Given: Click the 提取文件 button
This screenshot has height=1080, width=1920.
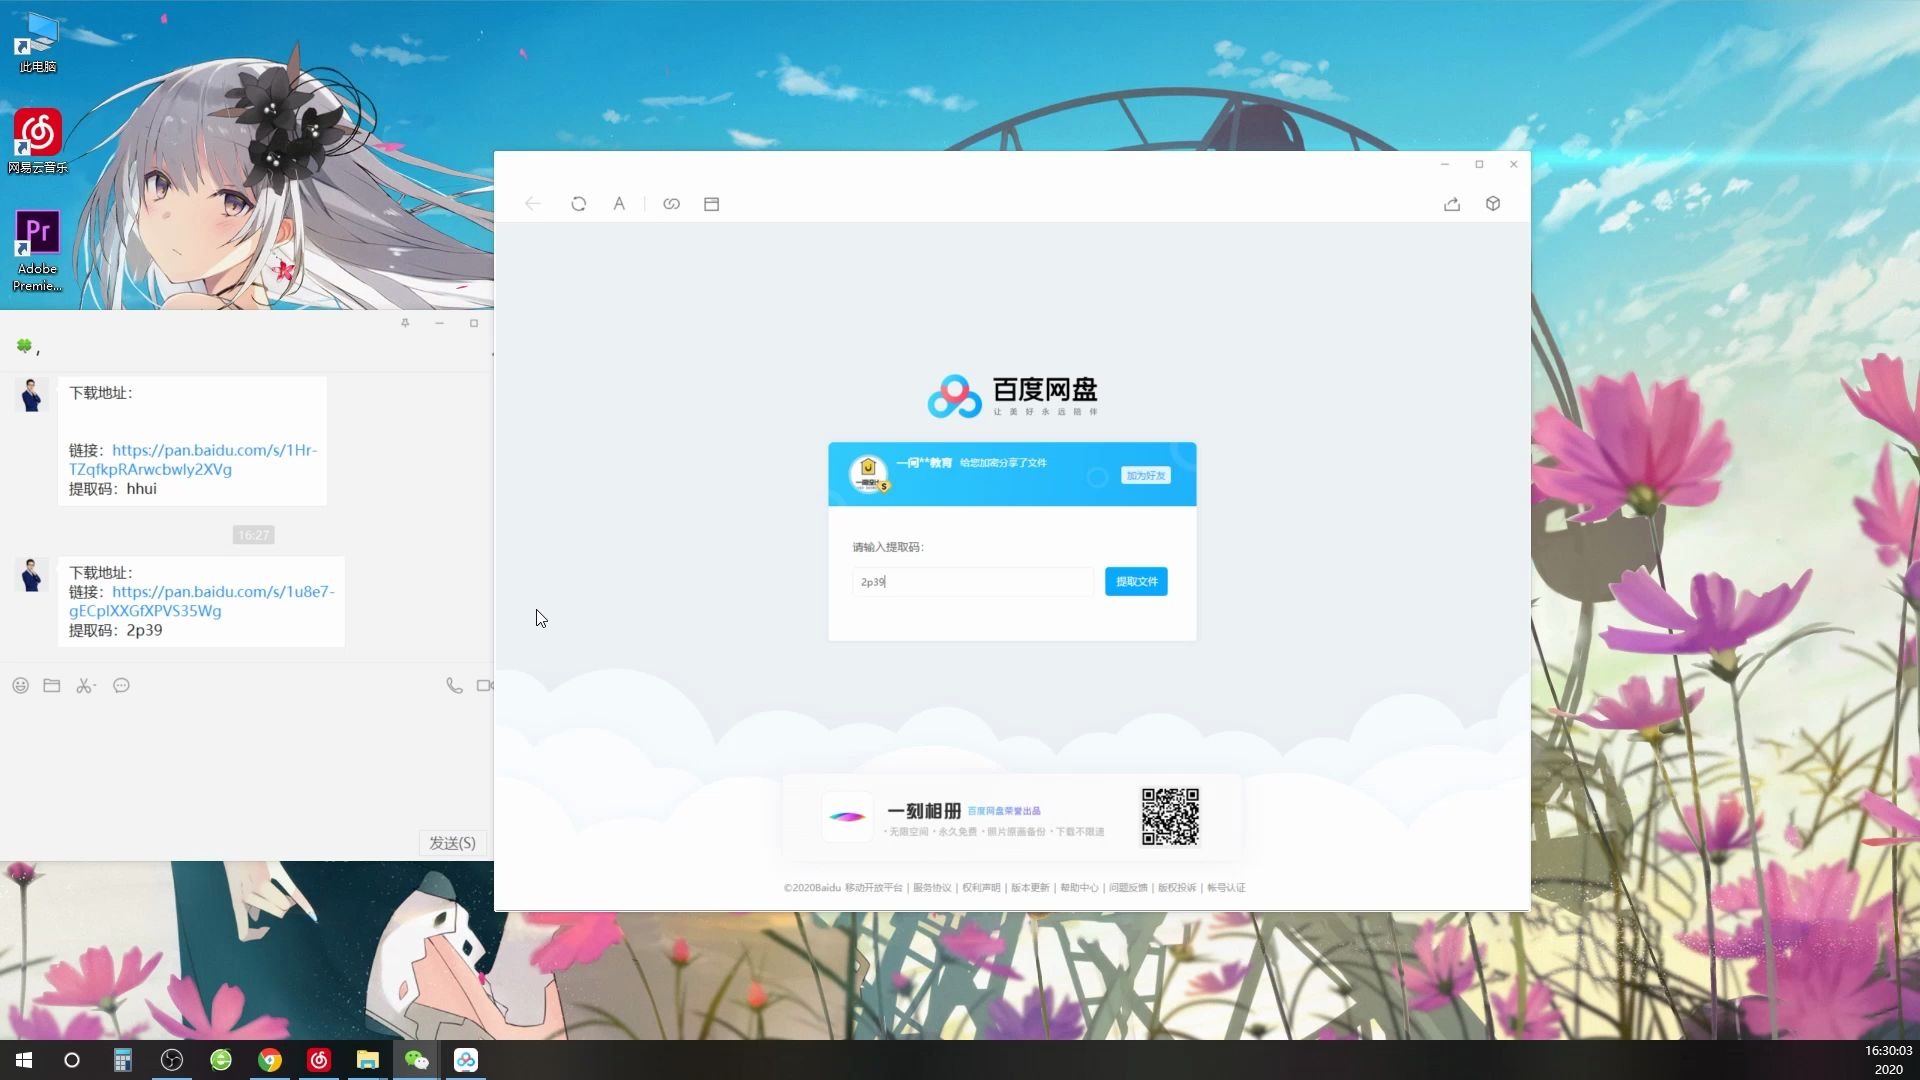Looking at the screenshot, I should click(x=1136, y=581).
